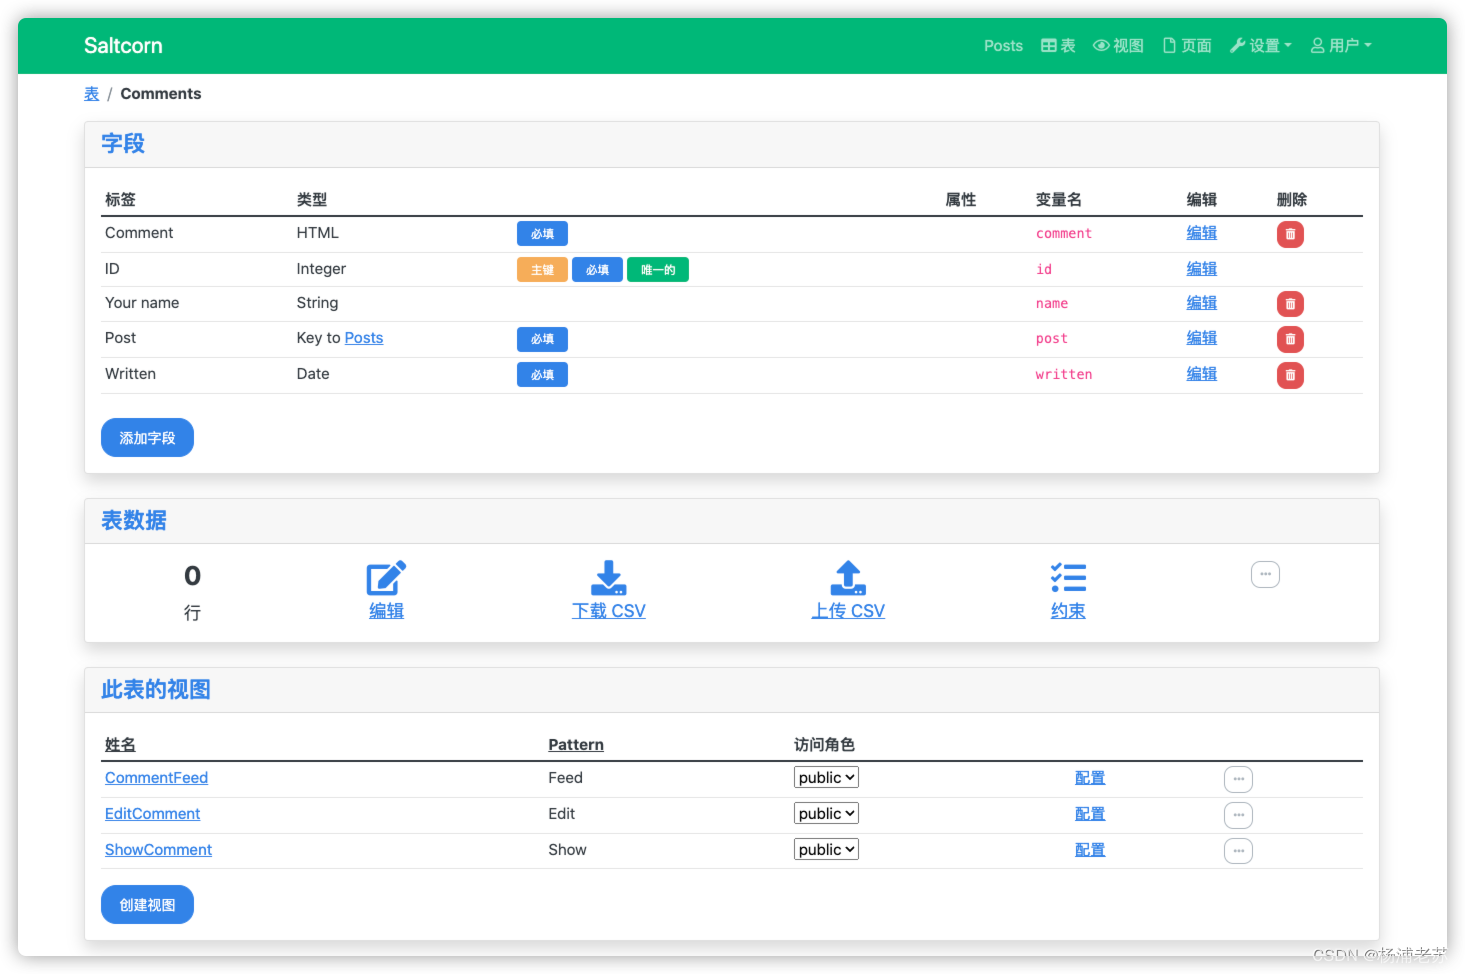This screenshot has width=1465, height=974.
Task: Click the constraints checklist icon
Action: 1068,578
